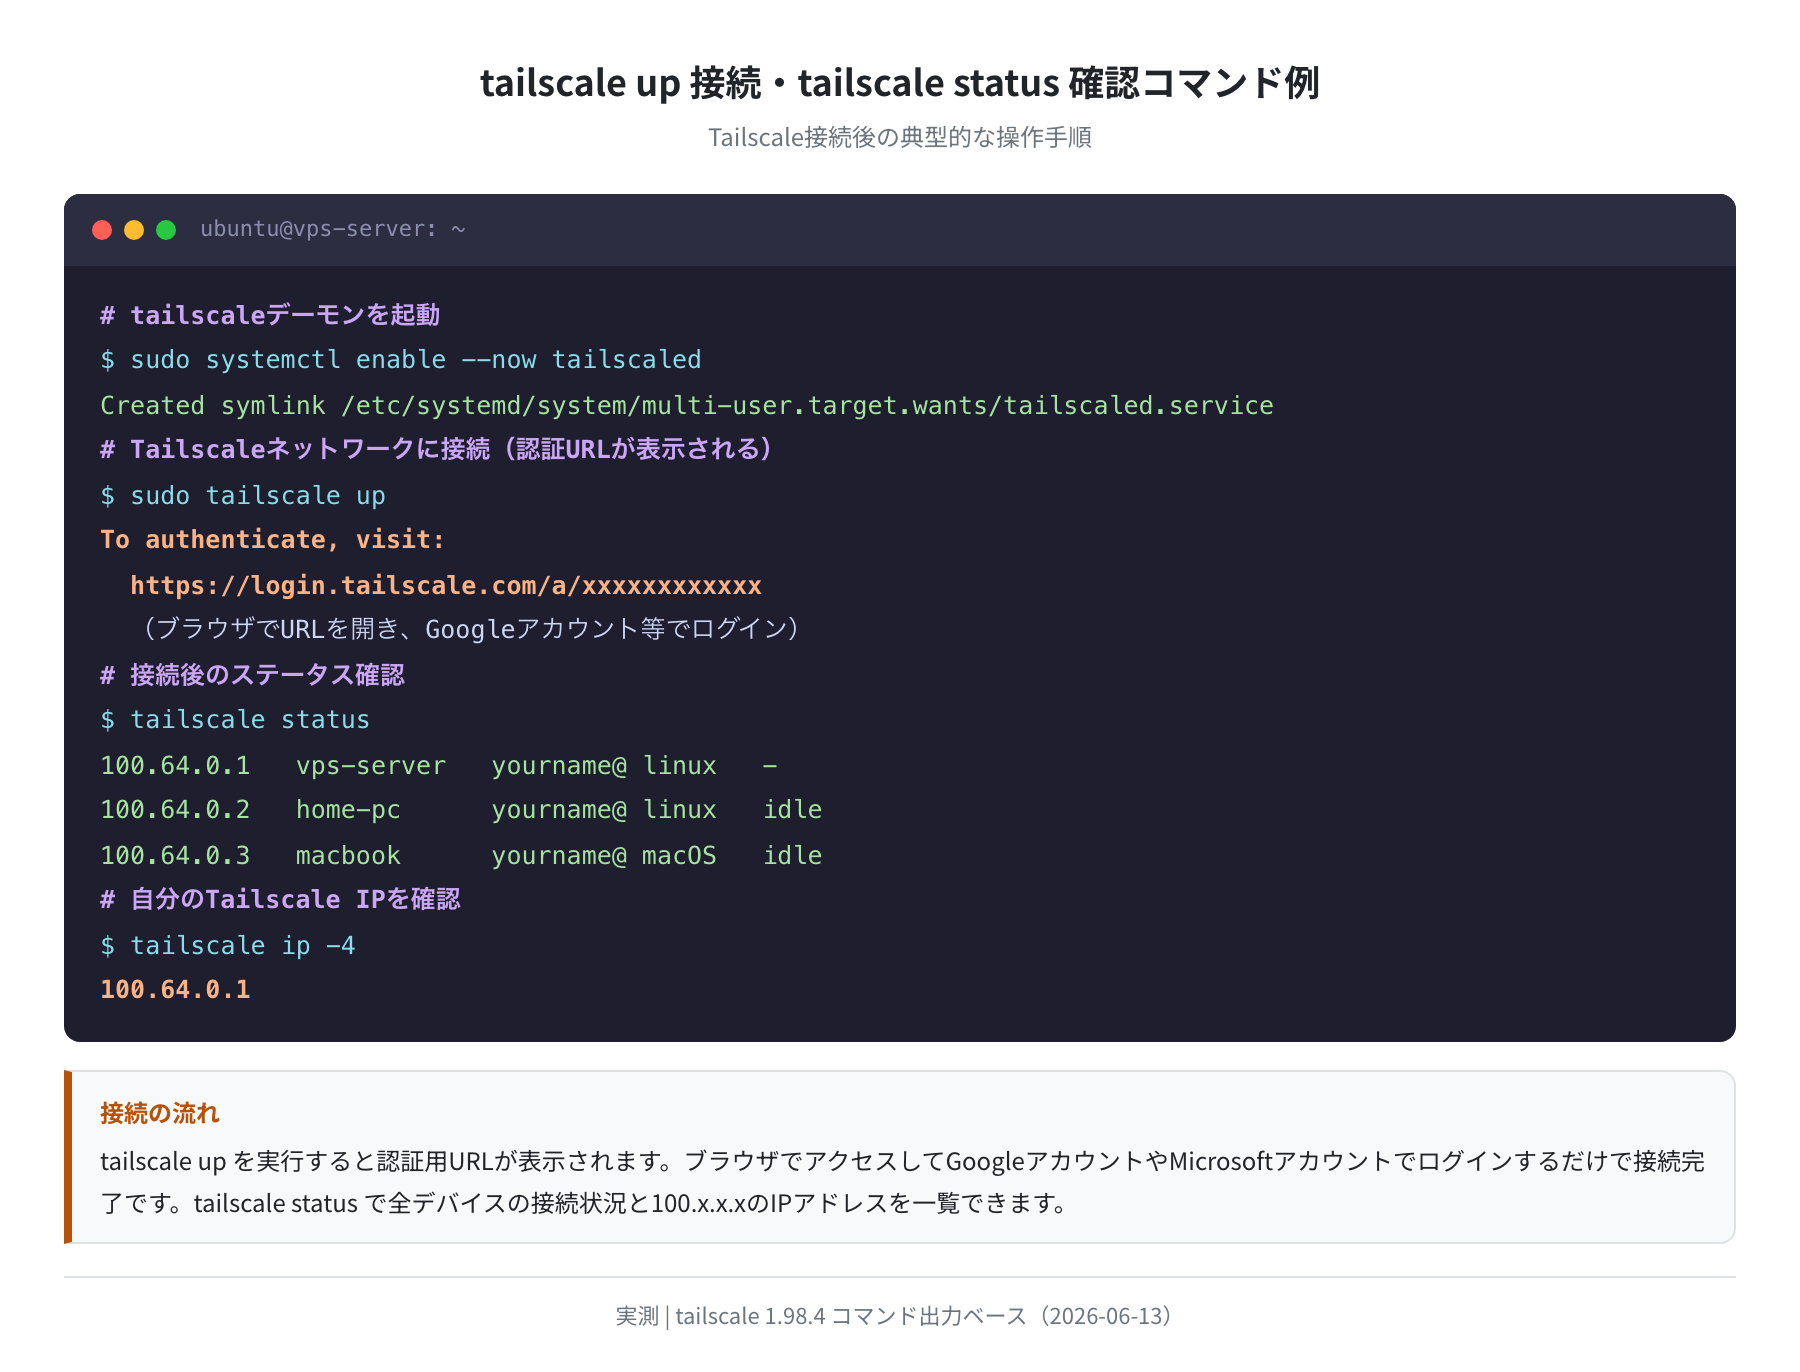Click the comment Tailscaleネットワークに接続

[x=436, y=450]
